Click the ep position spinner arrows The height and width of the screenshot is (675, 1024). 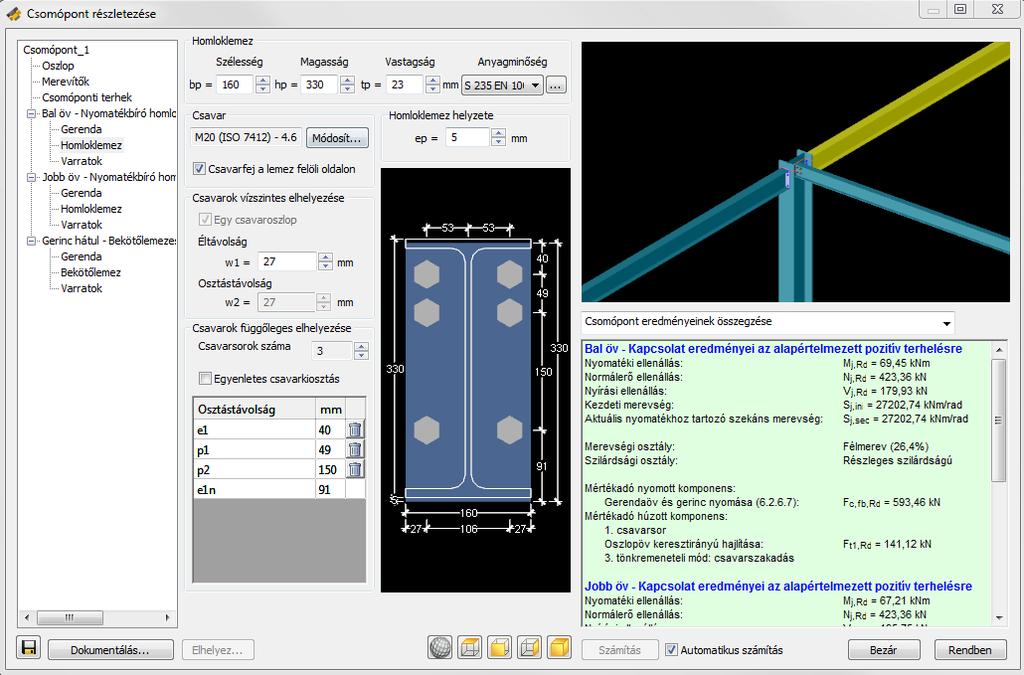tap(498, 137)
